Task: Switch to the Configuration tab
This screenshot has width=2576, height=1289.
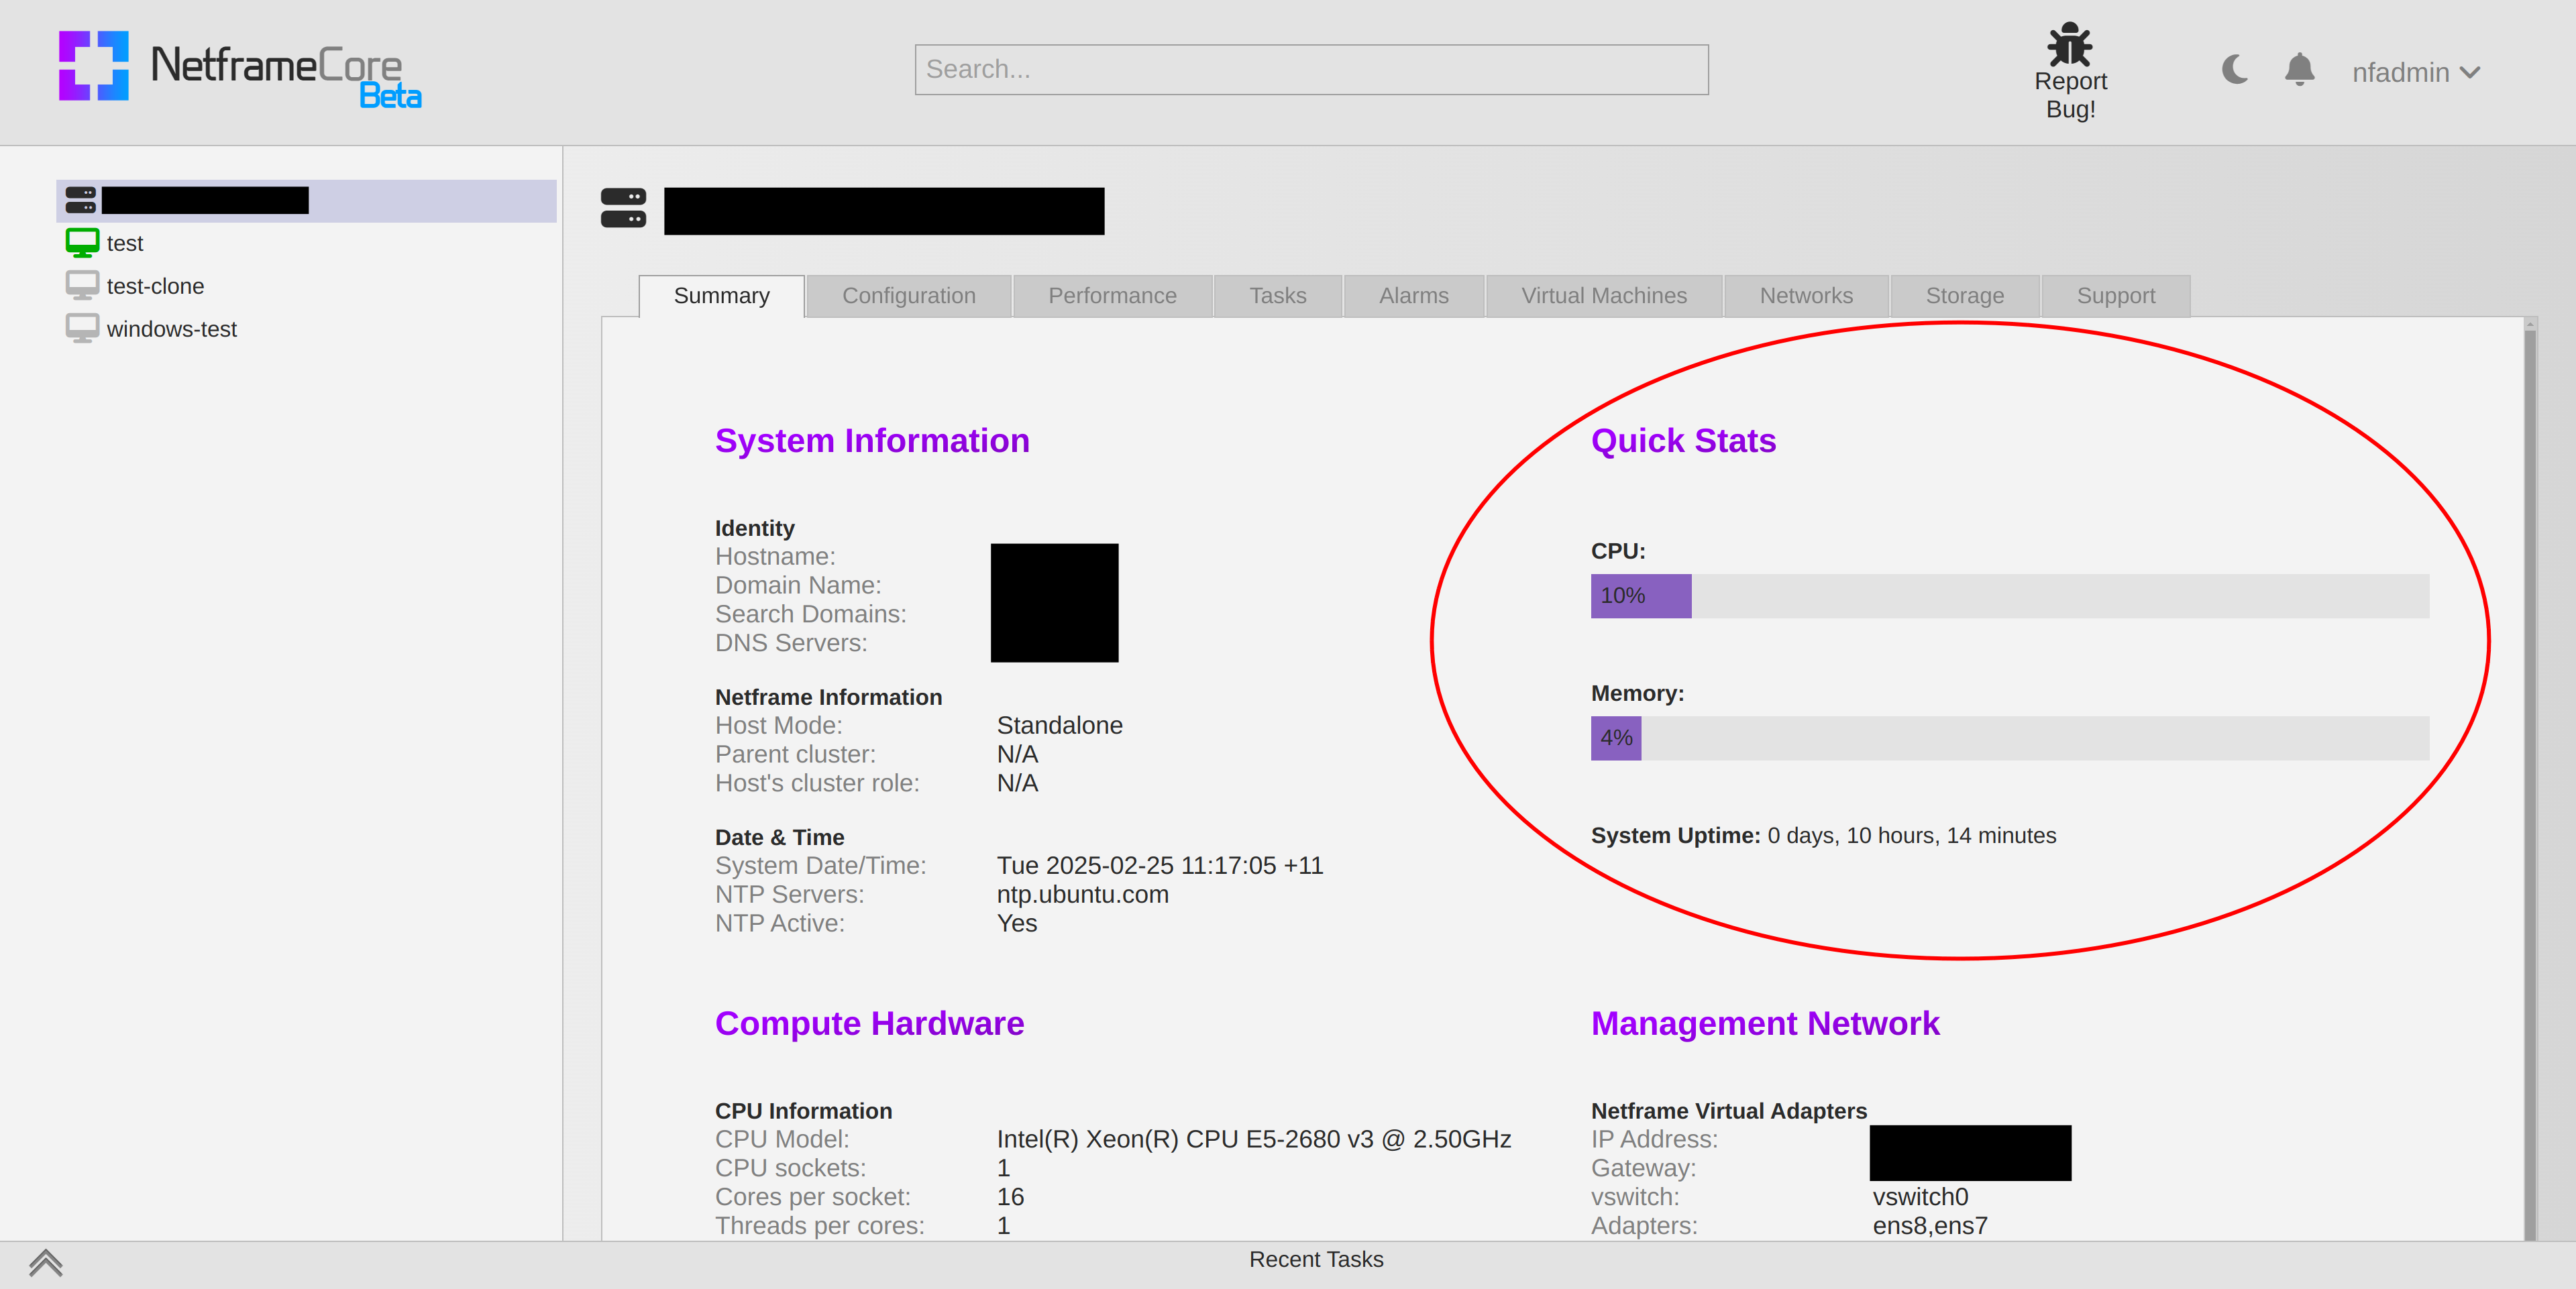Action: tap(908, 296)
